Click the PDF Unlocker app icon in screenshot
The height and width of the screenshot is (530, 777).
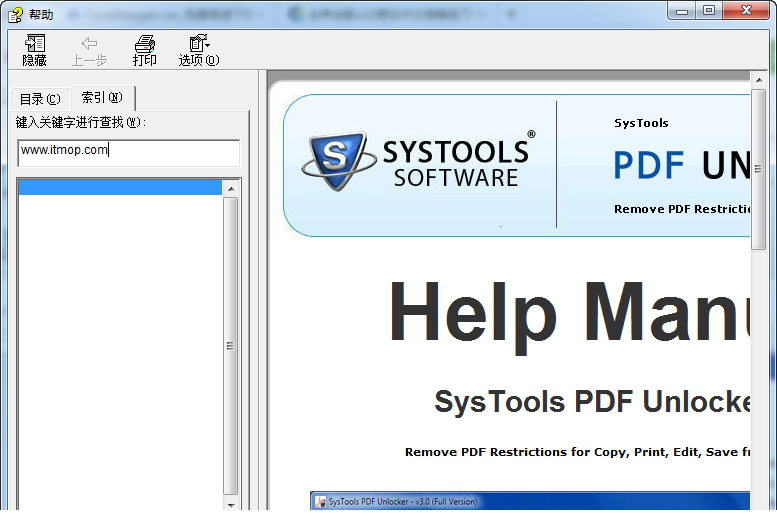(320, 502)
